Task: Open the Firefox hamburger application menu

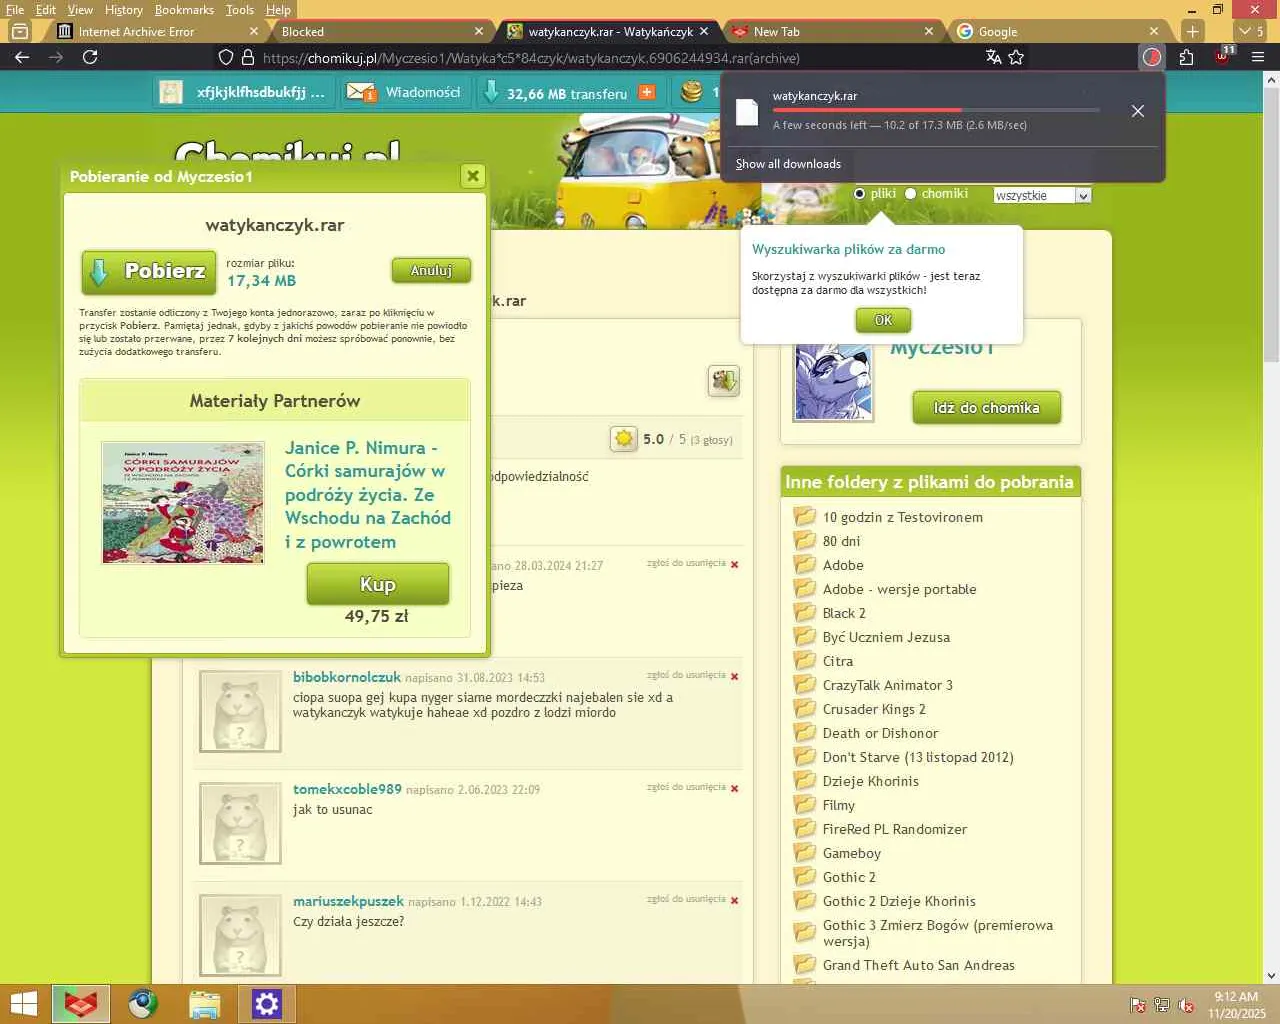Action: click(1258, 57)
